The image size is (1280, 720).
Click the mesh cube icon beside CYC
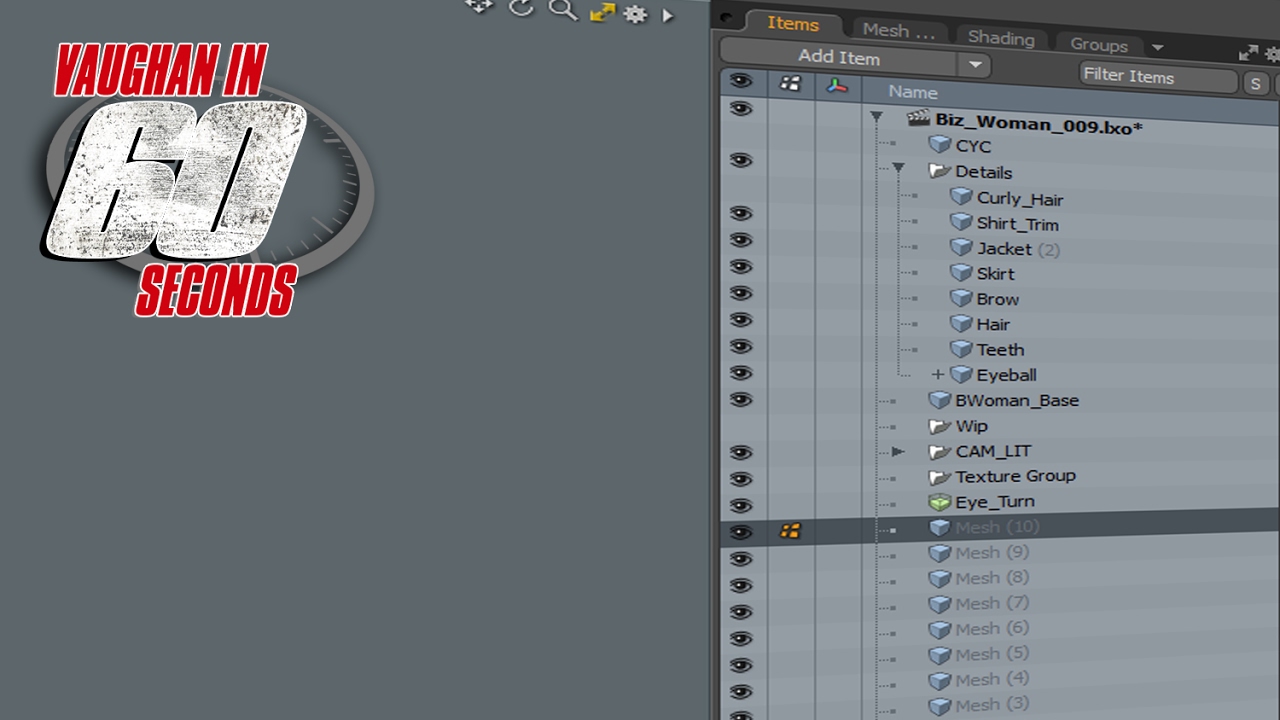point(940,145)
